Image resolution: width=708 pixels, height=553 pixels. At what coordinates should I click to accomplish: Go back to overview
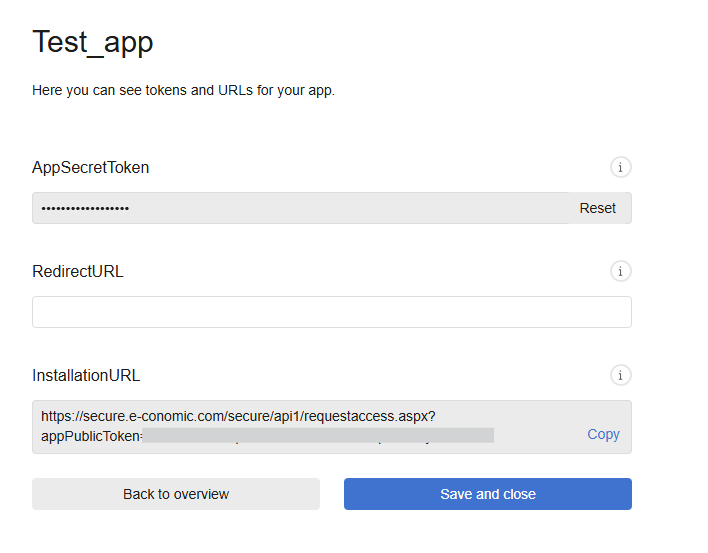coord(176,494)
